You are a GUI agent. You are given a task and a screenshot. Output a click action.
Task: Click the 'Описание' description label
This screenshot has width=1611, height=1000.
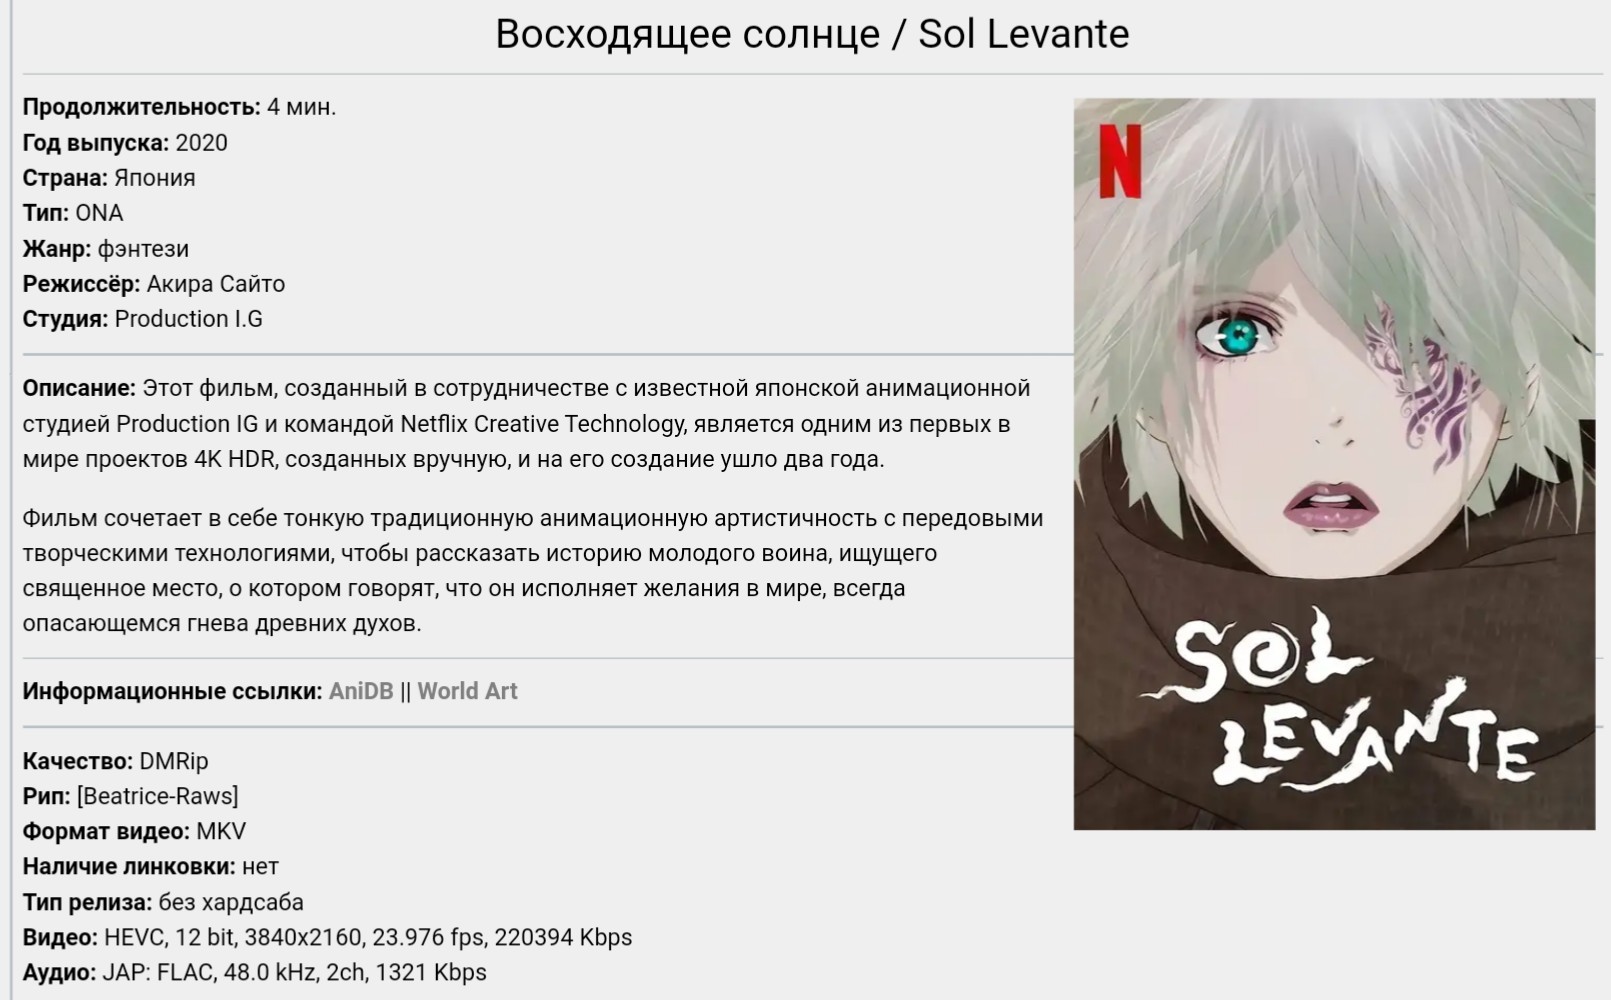tap(79, 388)
